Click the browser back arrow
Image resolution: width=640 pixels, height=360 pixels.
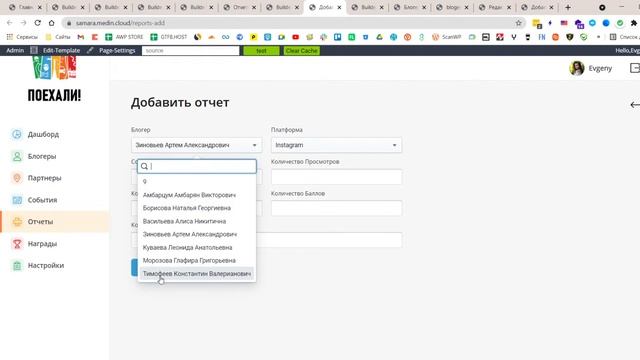click(9, 23)
